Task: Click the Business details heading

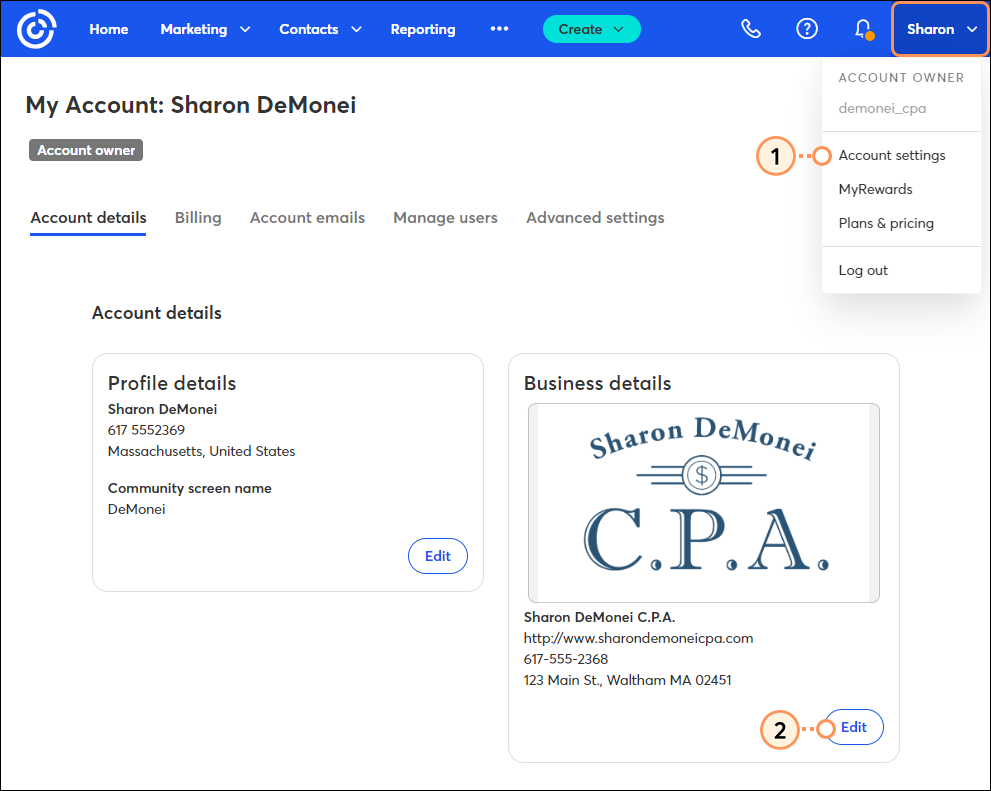Action: point(597,383)
